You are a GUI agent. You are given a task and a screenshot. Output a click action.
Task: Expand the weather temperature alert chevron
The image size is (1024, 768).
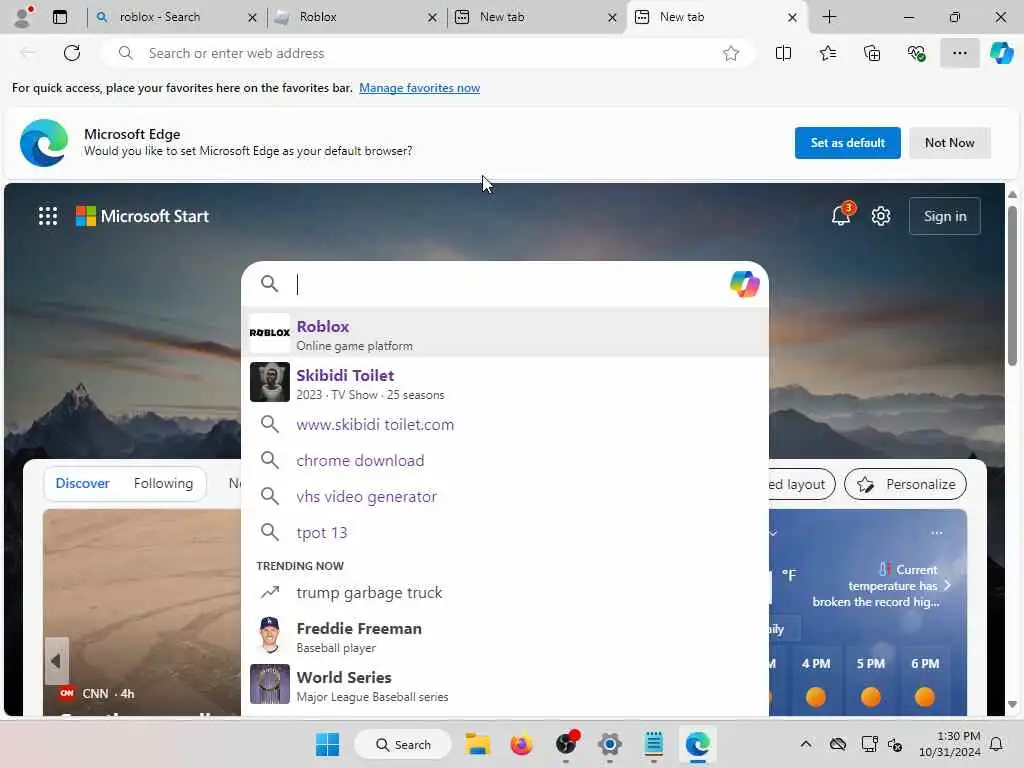click(947, 585)
